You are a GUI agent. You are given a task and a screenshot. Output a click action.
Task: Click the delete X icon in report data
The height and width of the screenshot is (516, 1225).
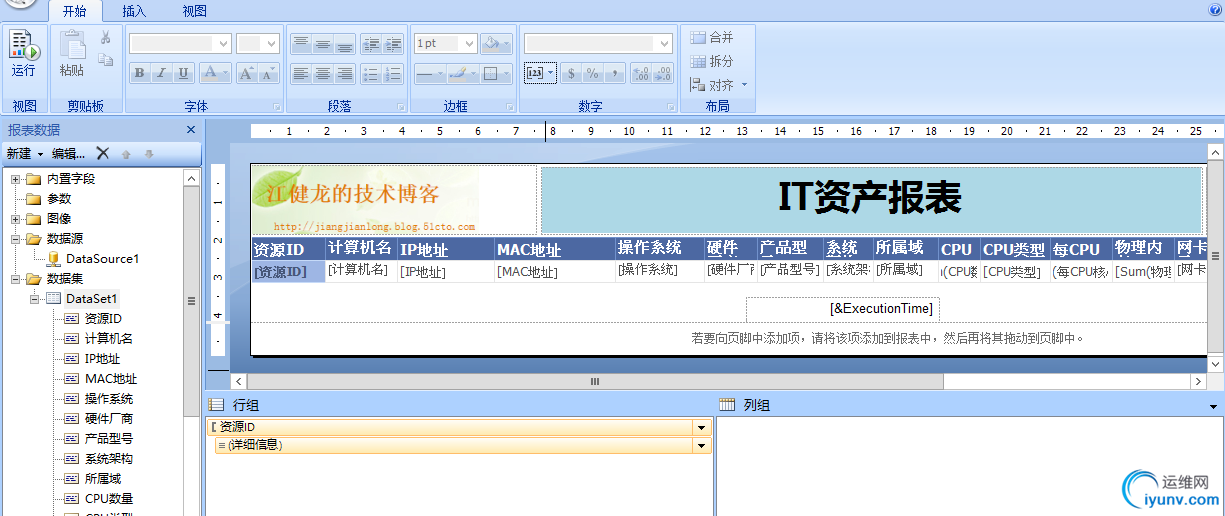pyautogui.click(x=102, y=153)
